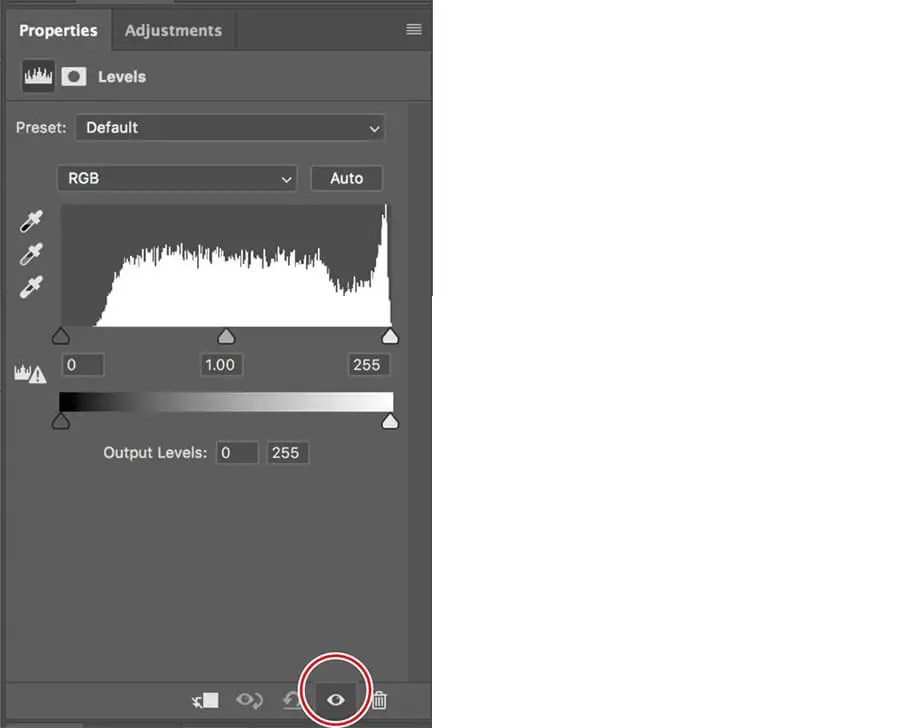Viewport: 900px width, 728px height.
Task: Select the layer mask icon
Action: pos(74,76)
